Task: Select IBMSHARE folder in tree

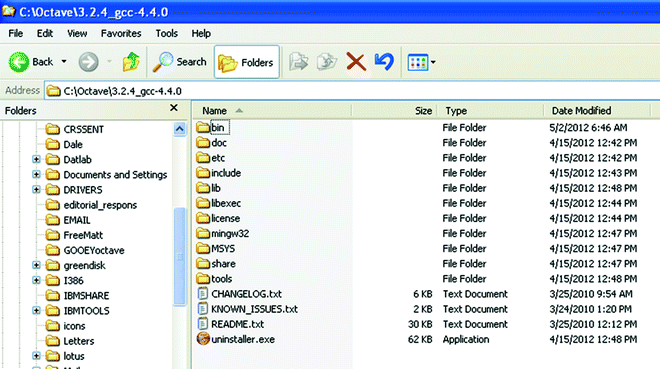Action: point(77,296)
